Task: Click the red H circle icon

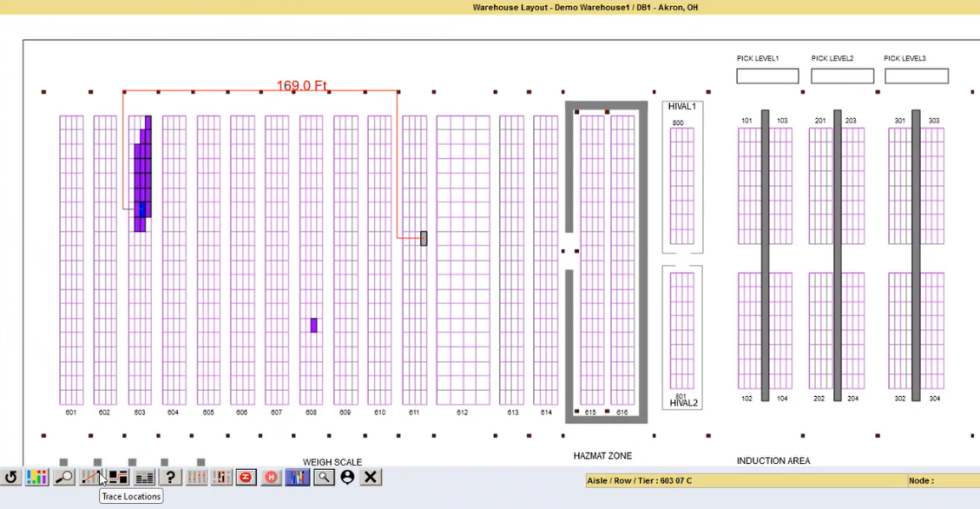Action: tap(271, 477)
